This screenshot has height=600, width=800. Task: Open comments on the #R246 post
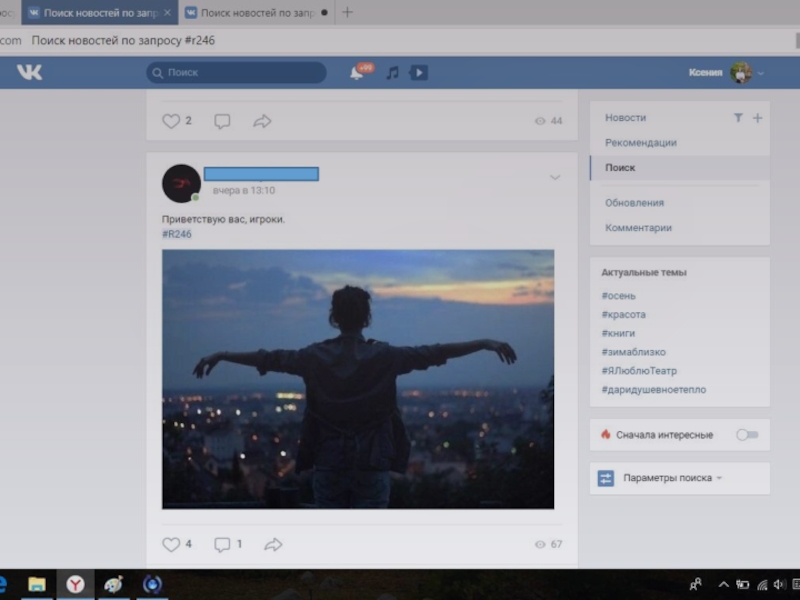point(222,545)
